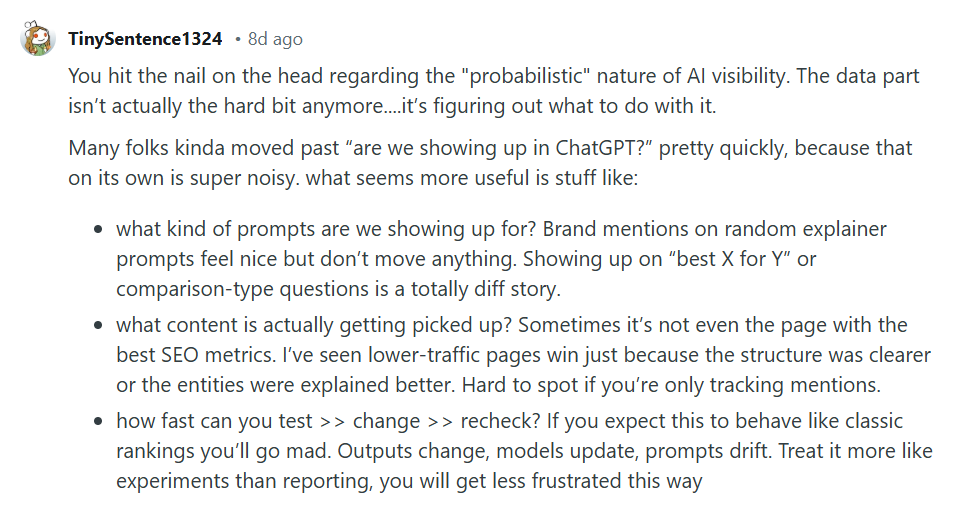Click the TinySentence1324 user avatar
The image size is (953, 509).
point(38,40)
